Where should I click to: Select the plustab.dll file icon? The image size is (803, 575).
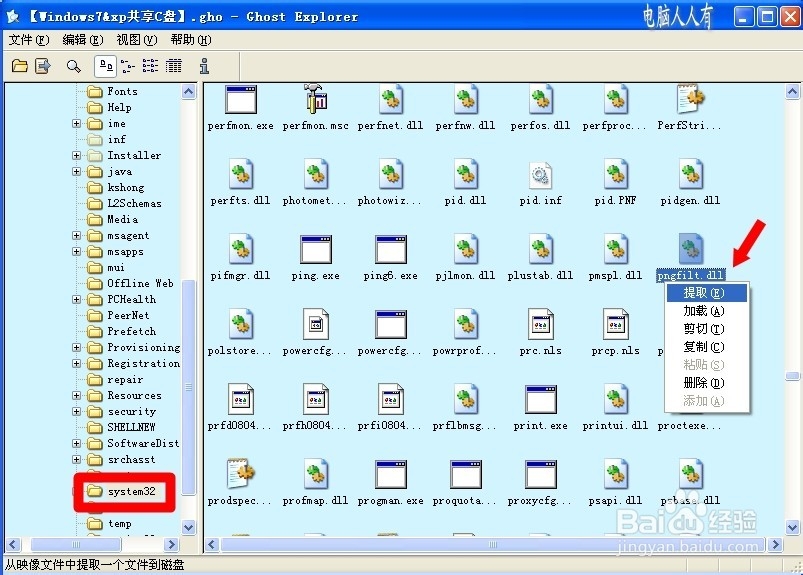pyautogui.click(x=541, y=249)
